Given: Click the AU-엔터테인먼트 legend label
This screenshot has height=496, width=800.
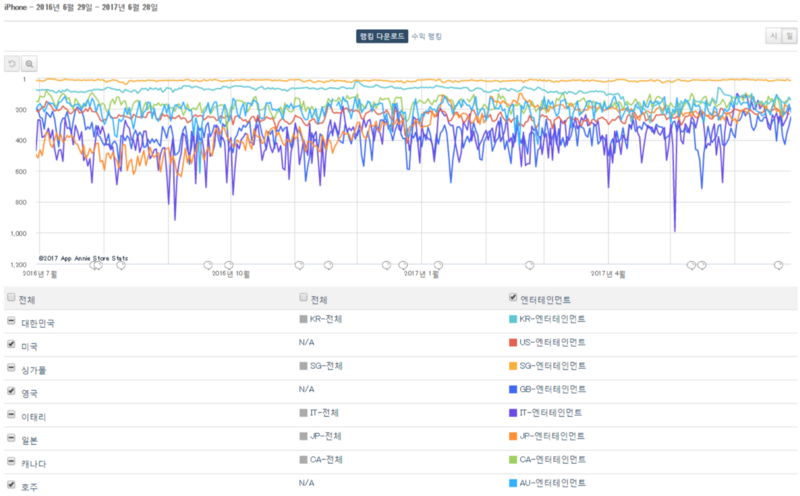Looking at the screenshot, I should click(552, 483).
